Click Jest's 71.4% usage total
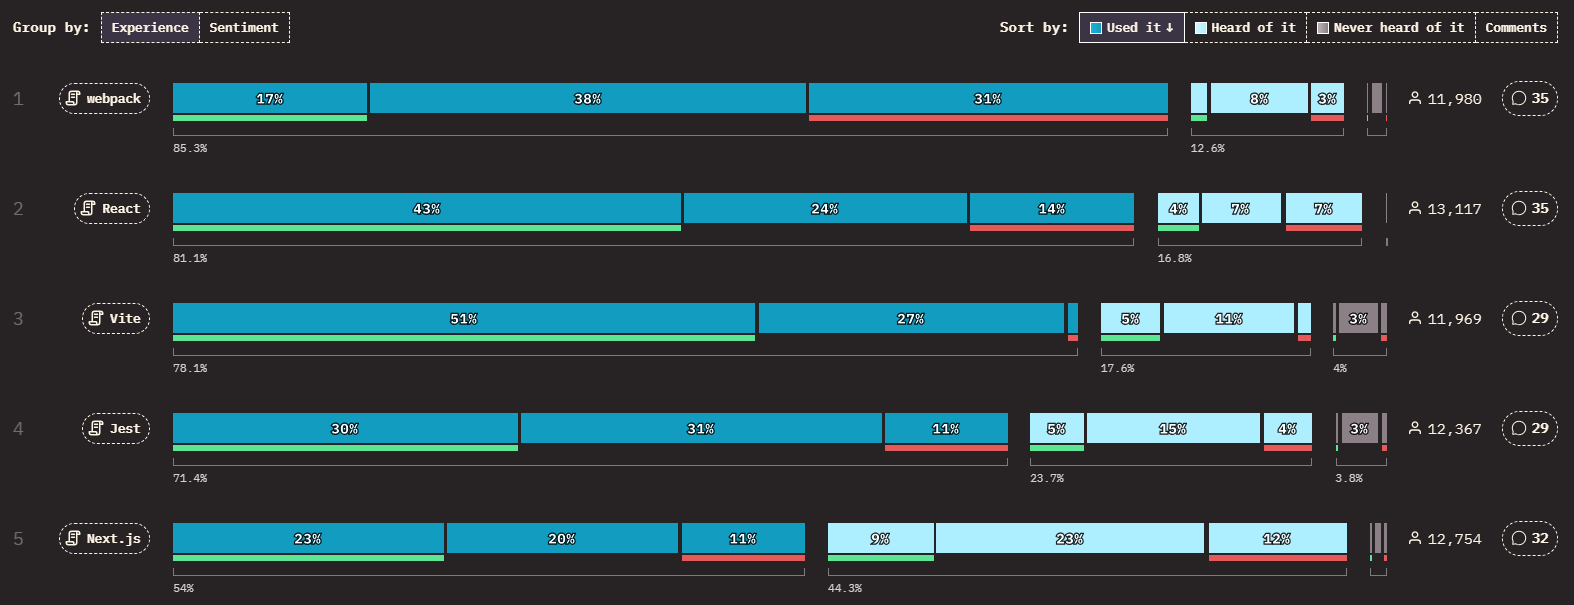The height and width of the screenshot is (605, 1574). coord(190,478)
